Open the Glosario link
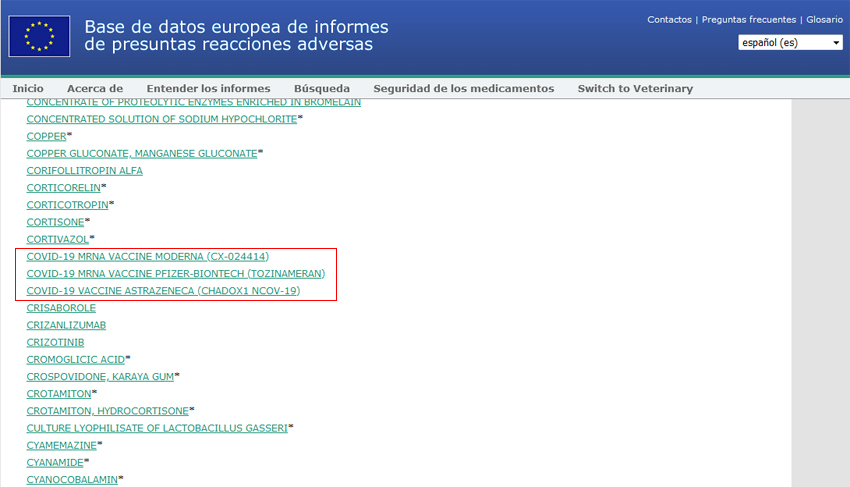Image resolution: width=850 pixels, height=487 pixels. coord(824,19)
